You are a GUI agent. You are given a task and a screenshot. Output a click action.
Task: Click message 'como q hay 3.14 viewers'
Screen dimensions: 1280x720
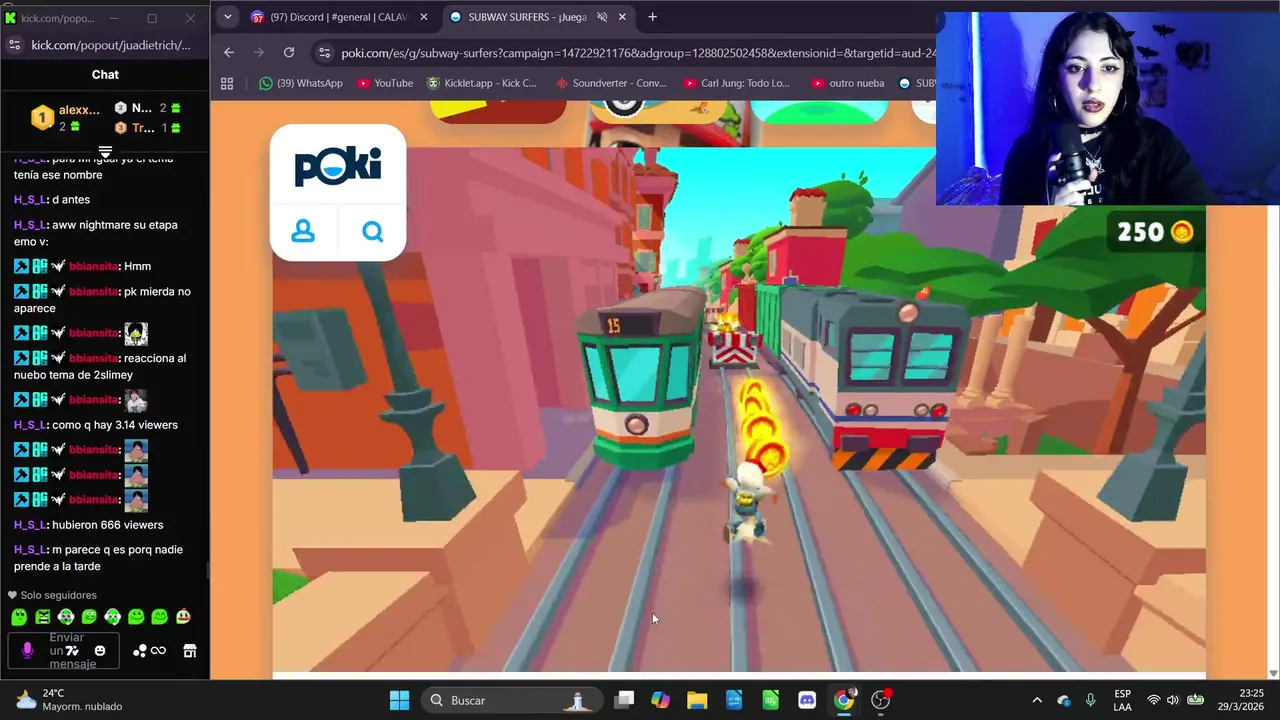[x=115, y=425]
